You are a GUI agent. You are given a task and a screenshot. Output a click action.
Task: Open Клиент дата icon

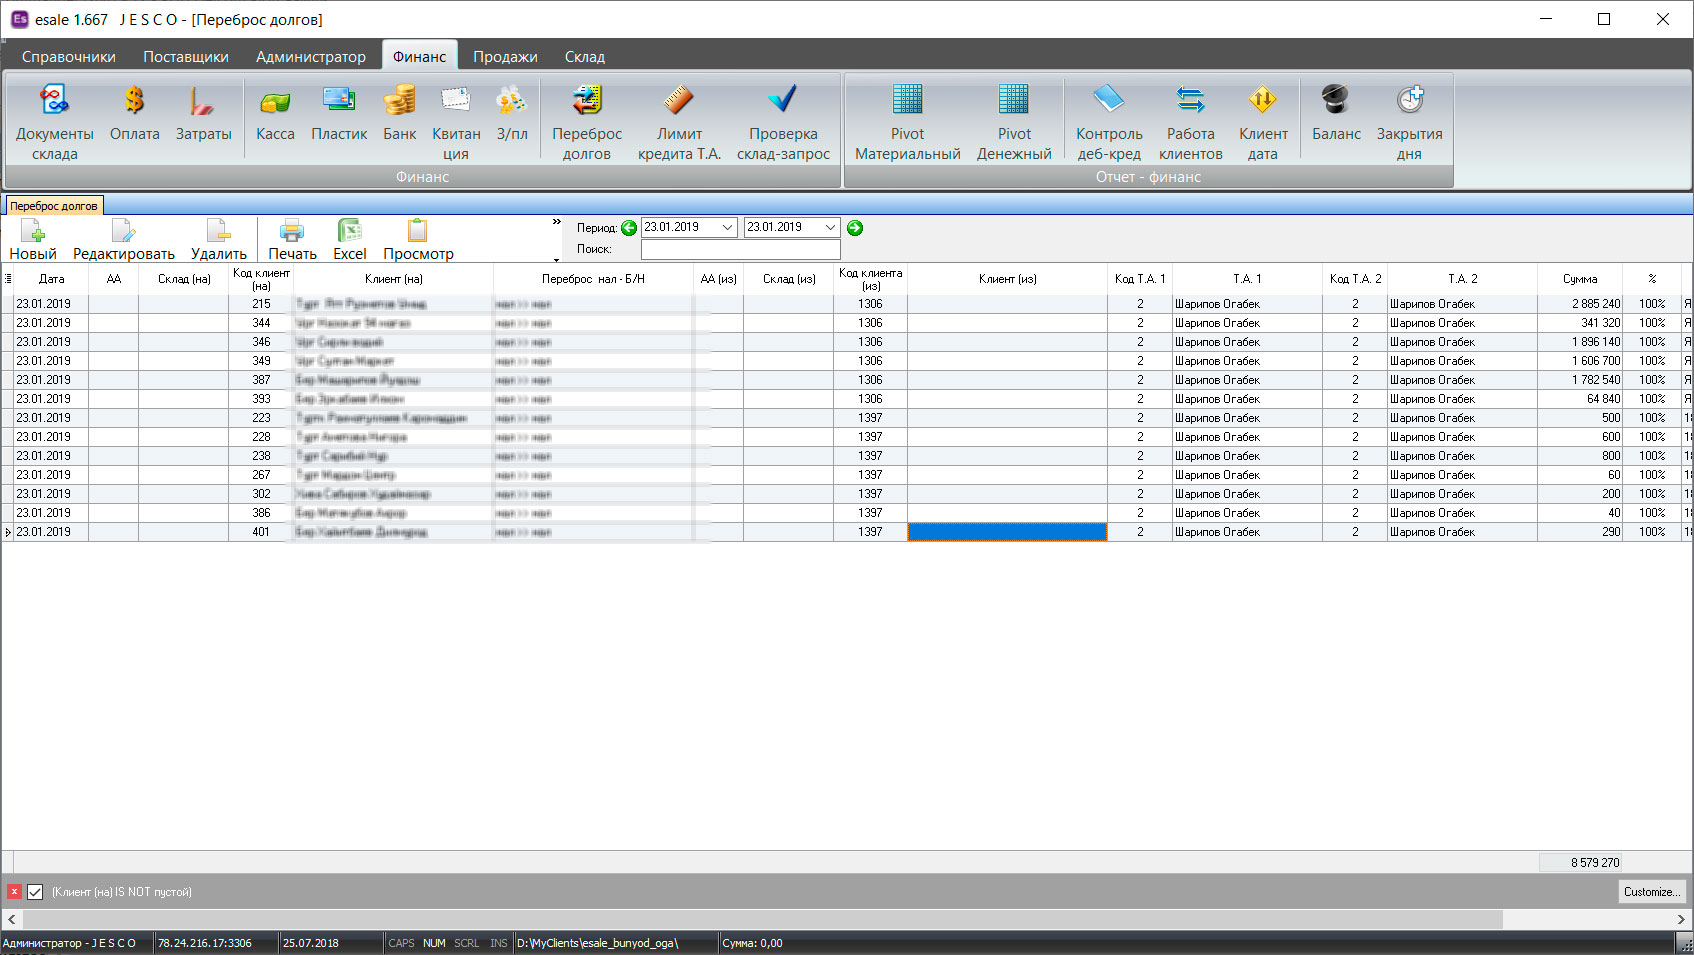coord(1263,121)
